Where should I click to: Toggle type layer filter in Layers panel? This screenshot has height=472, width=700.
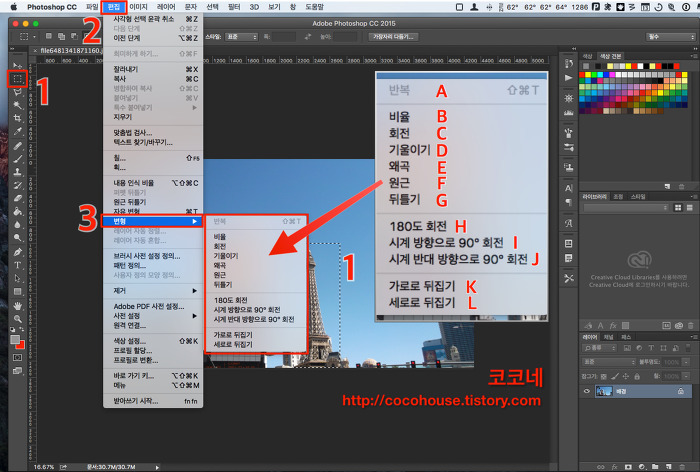(651, 348)
